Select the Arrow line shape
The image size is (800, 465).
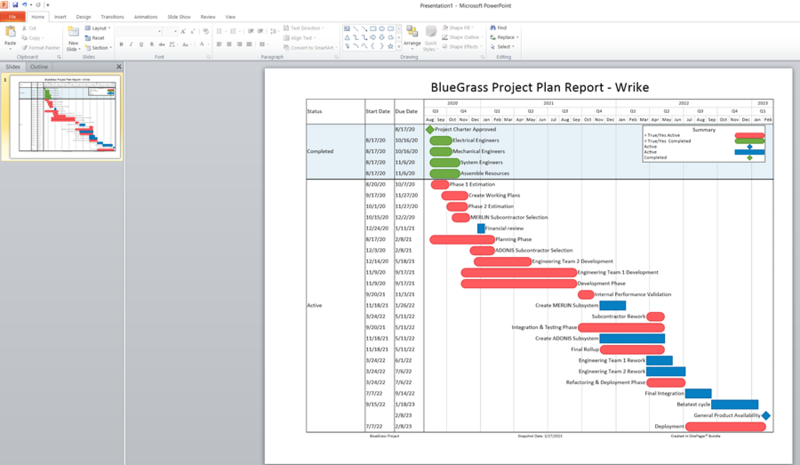[x=364, y=29]
